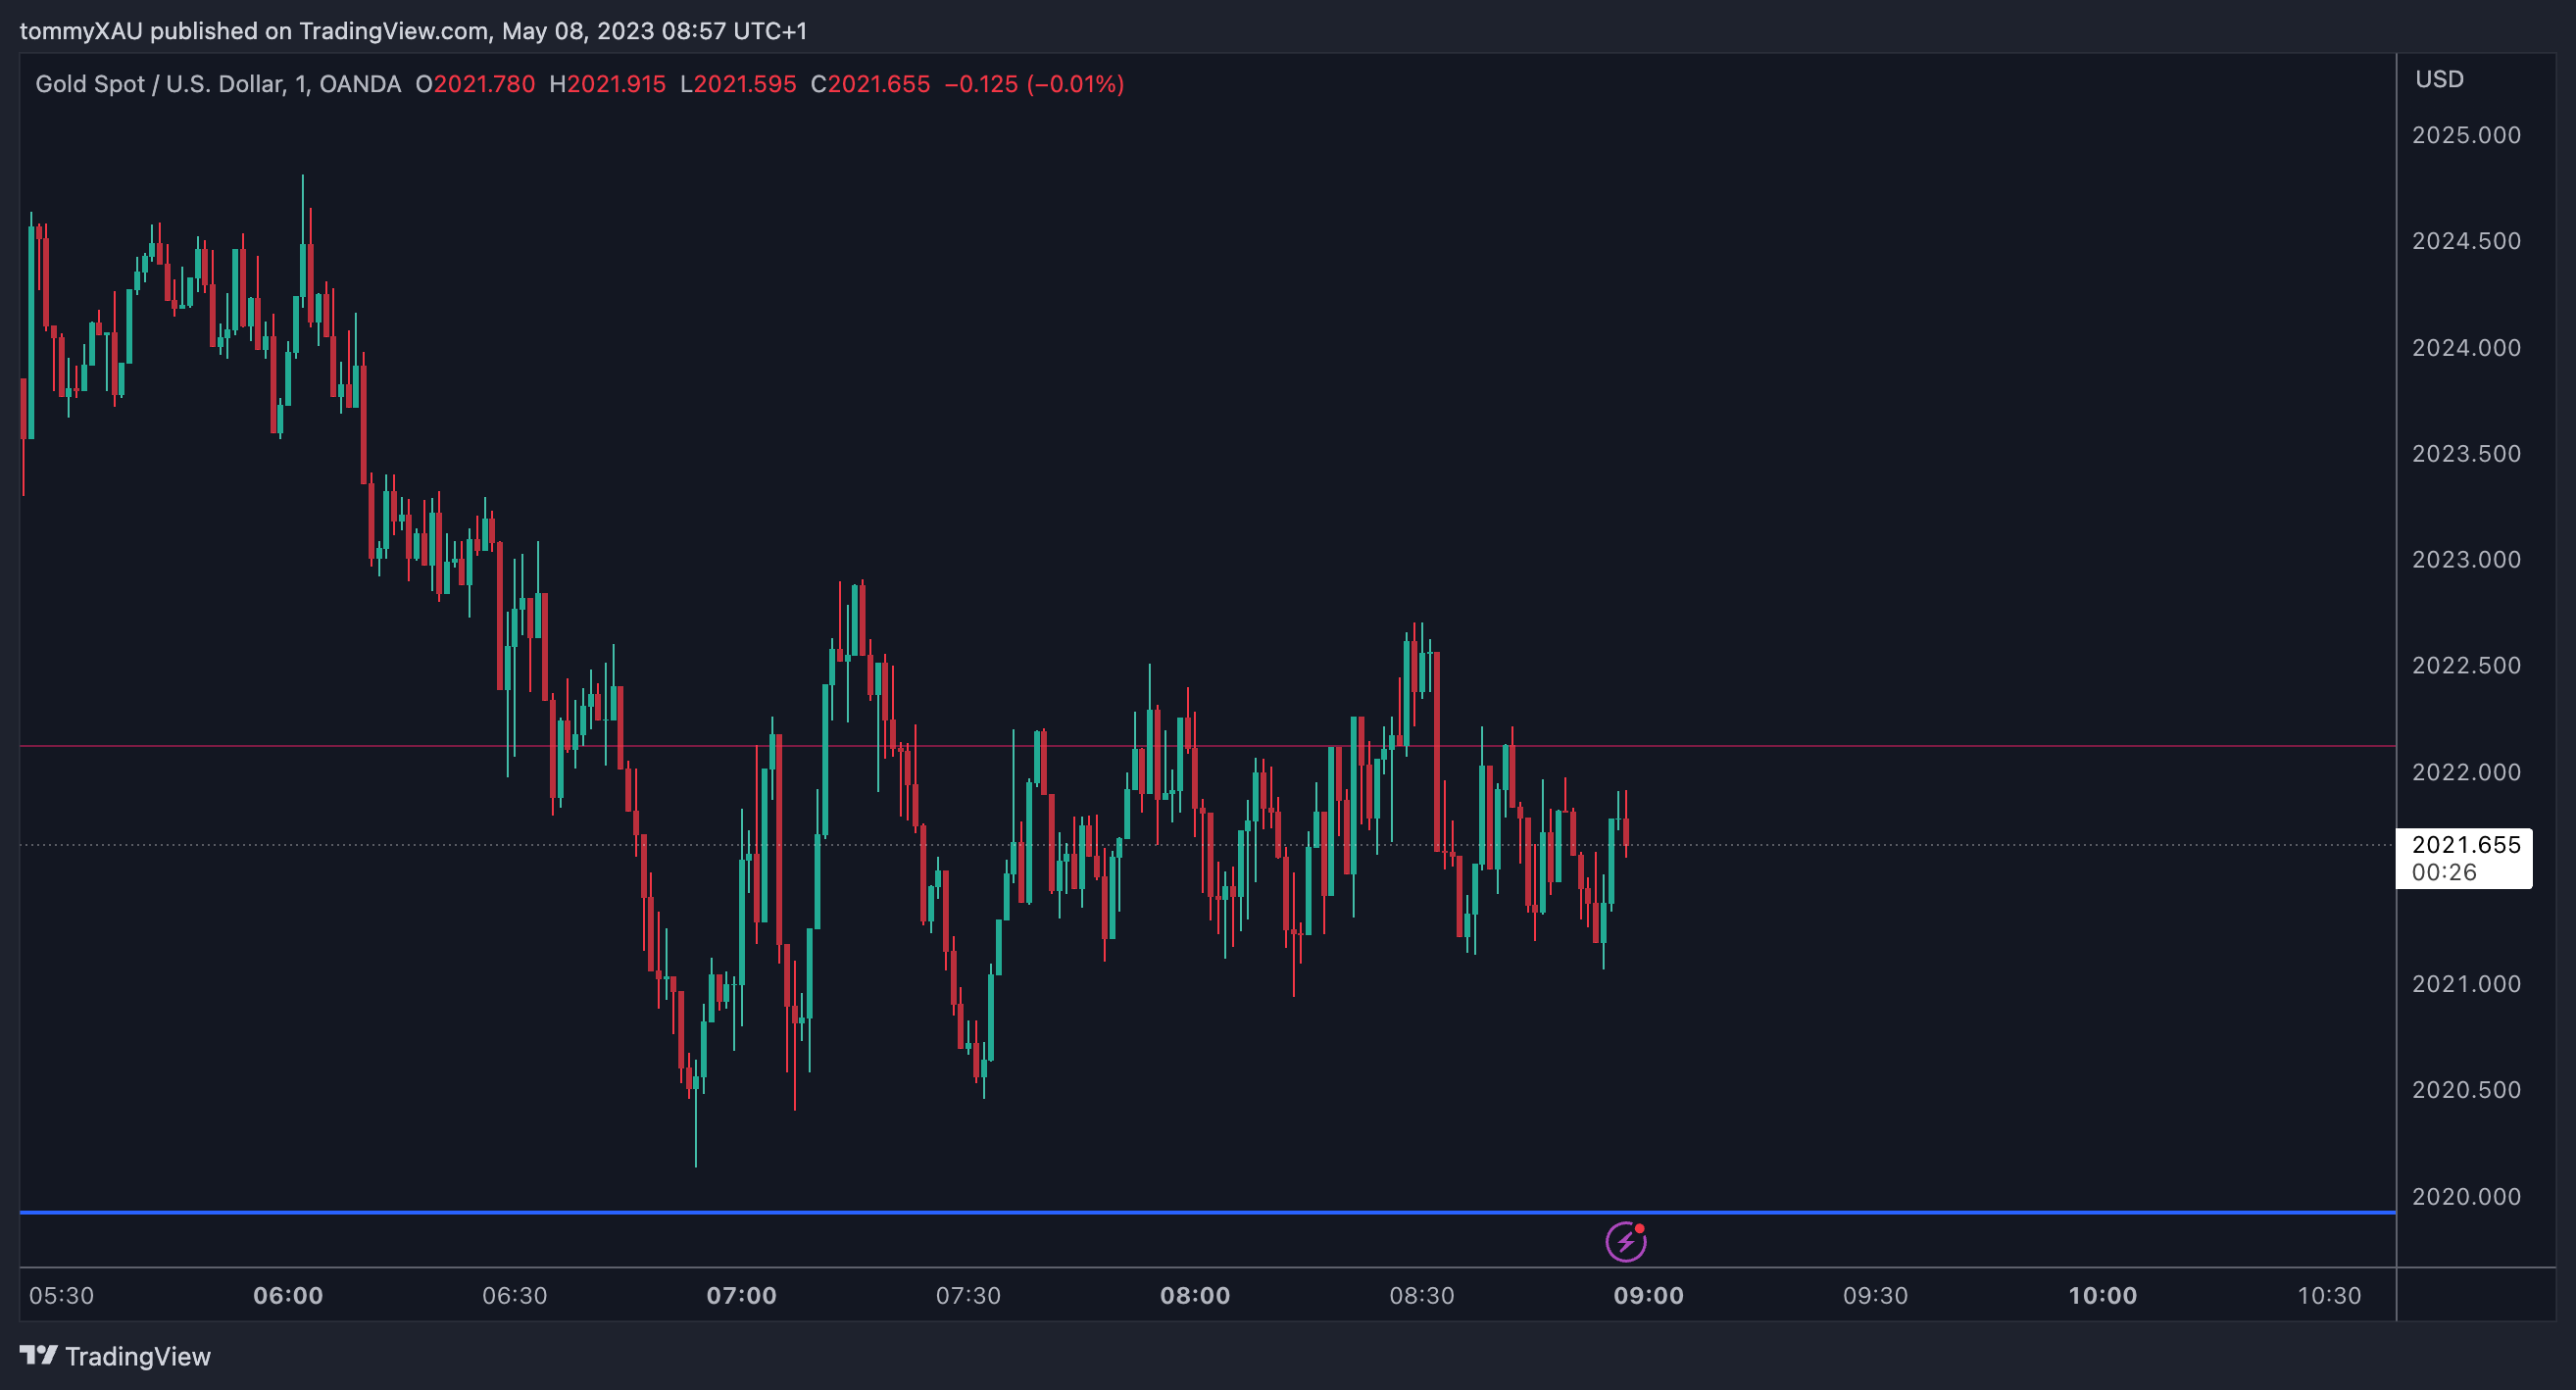Viewport: 2576px width, 1390px height.
Task: Click the 10:30 time axis label
Action: [2329, 1296]
